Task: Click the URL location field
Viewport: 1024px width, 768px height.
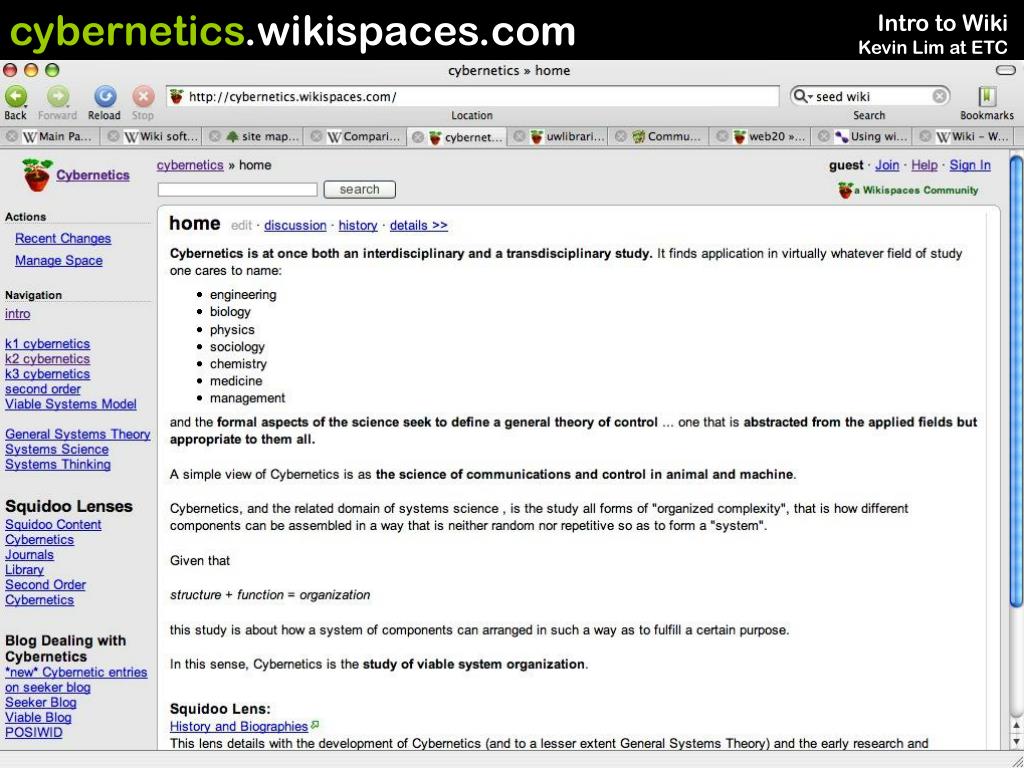Action: click(x=472, y=97)
